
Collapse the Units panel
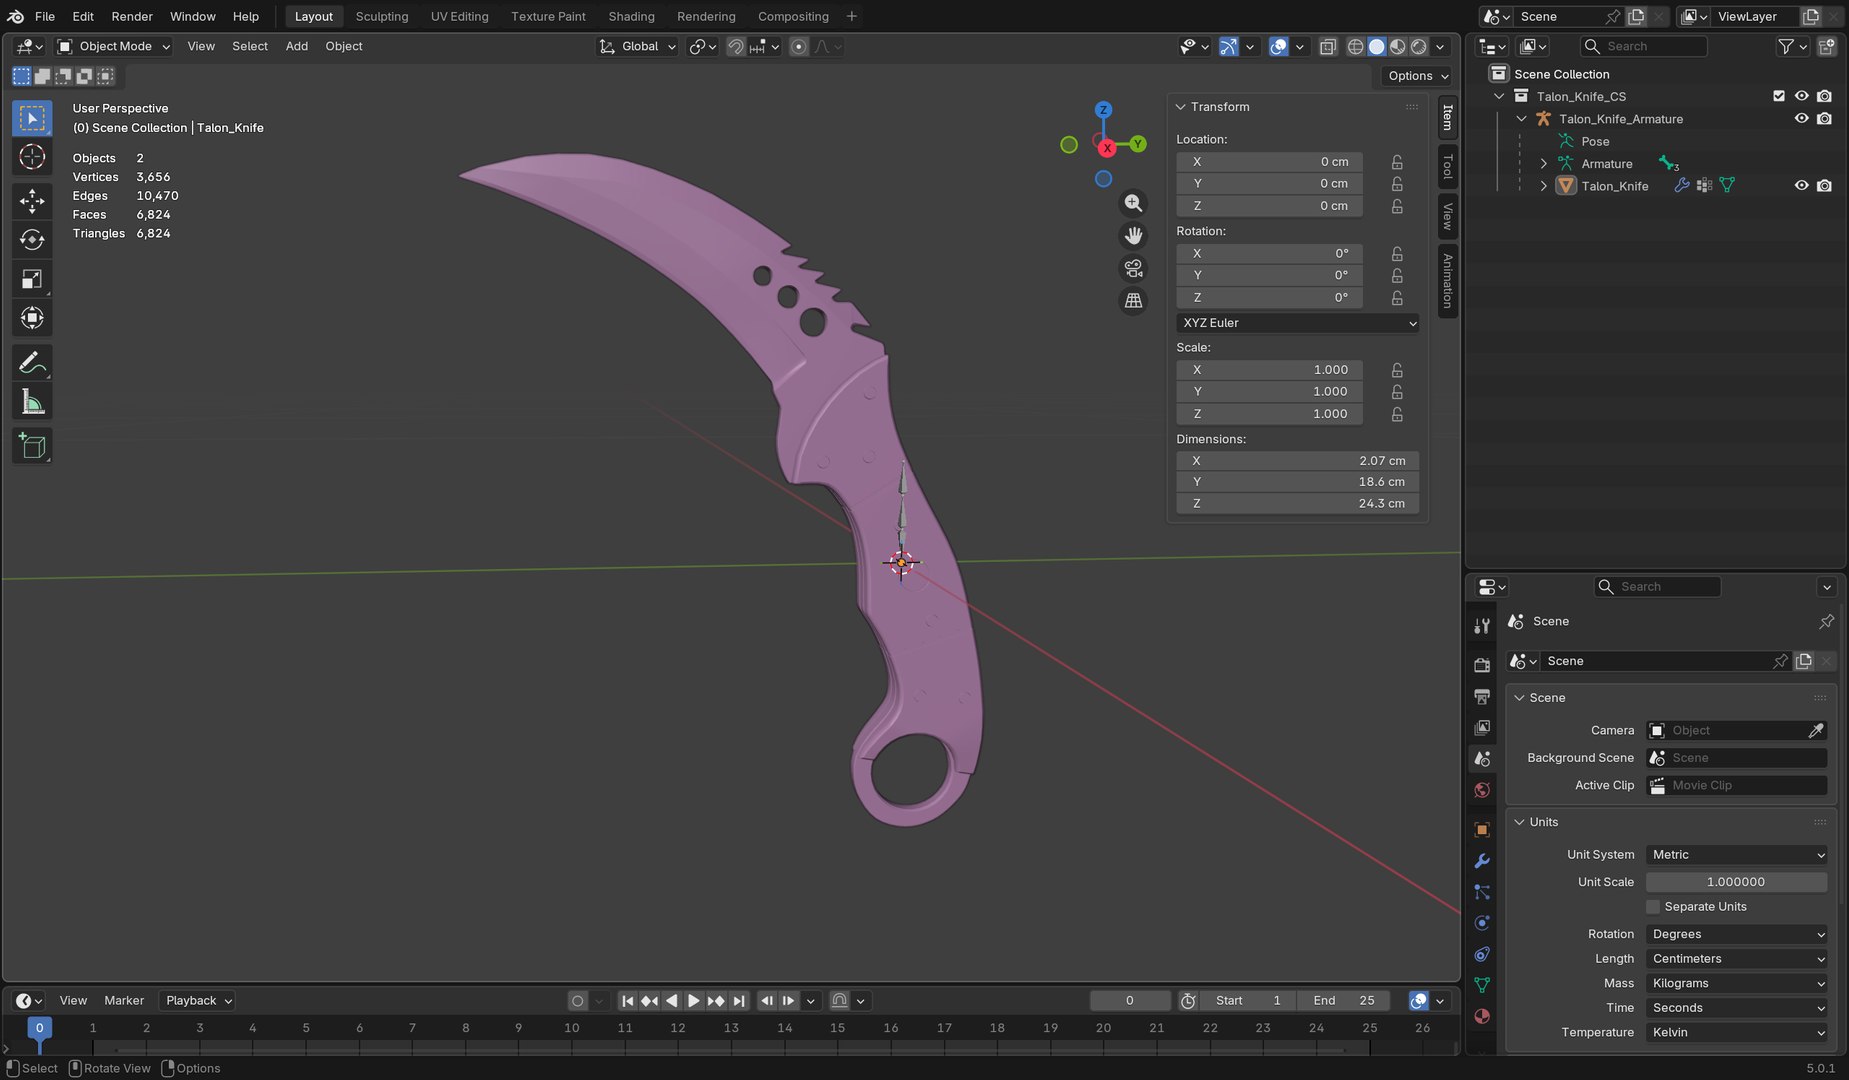[x=1519, y=822]
